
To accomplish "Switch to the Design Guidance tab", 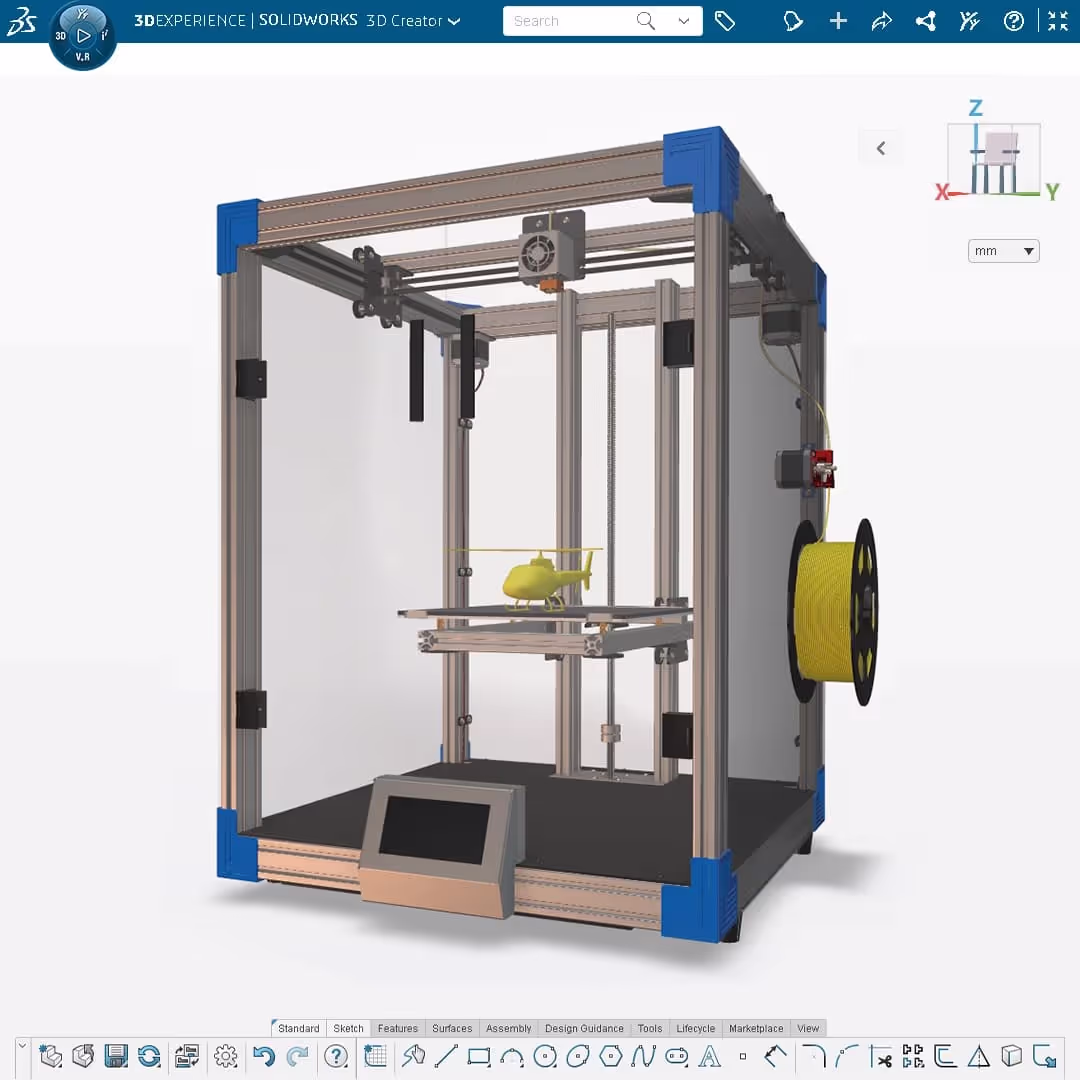I will coord(584,1028).
